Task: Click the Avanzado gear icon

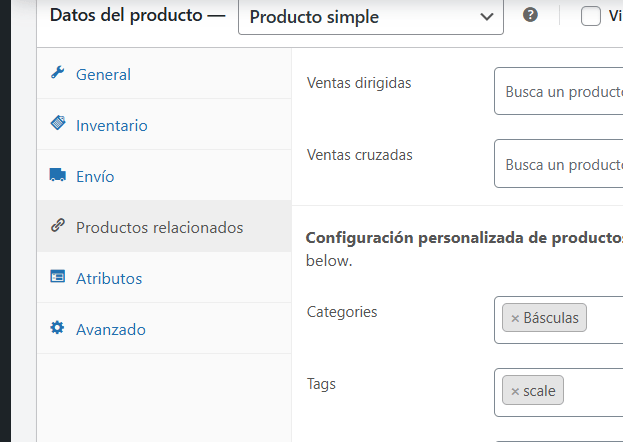Action: click(x=57, y=328)
